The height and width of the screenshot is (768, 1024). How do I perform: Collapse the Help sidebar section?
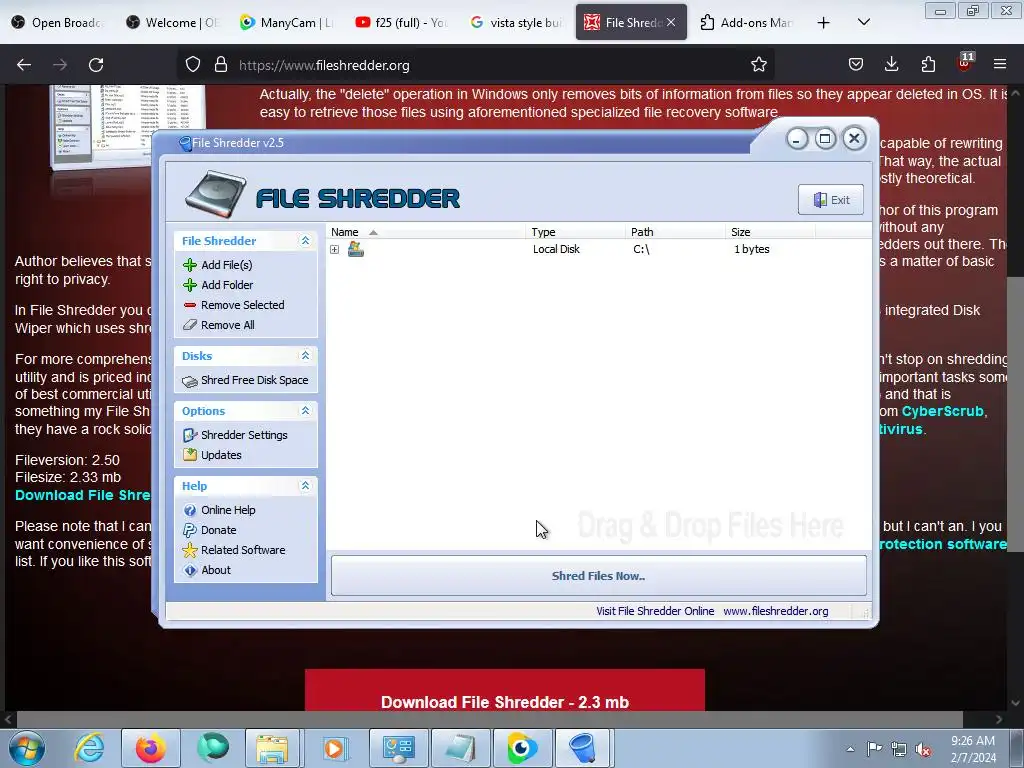305,486
